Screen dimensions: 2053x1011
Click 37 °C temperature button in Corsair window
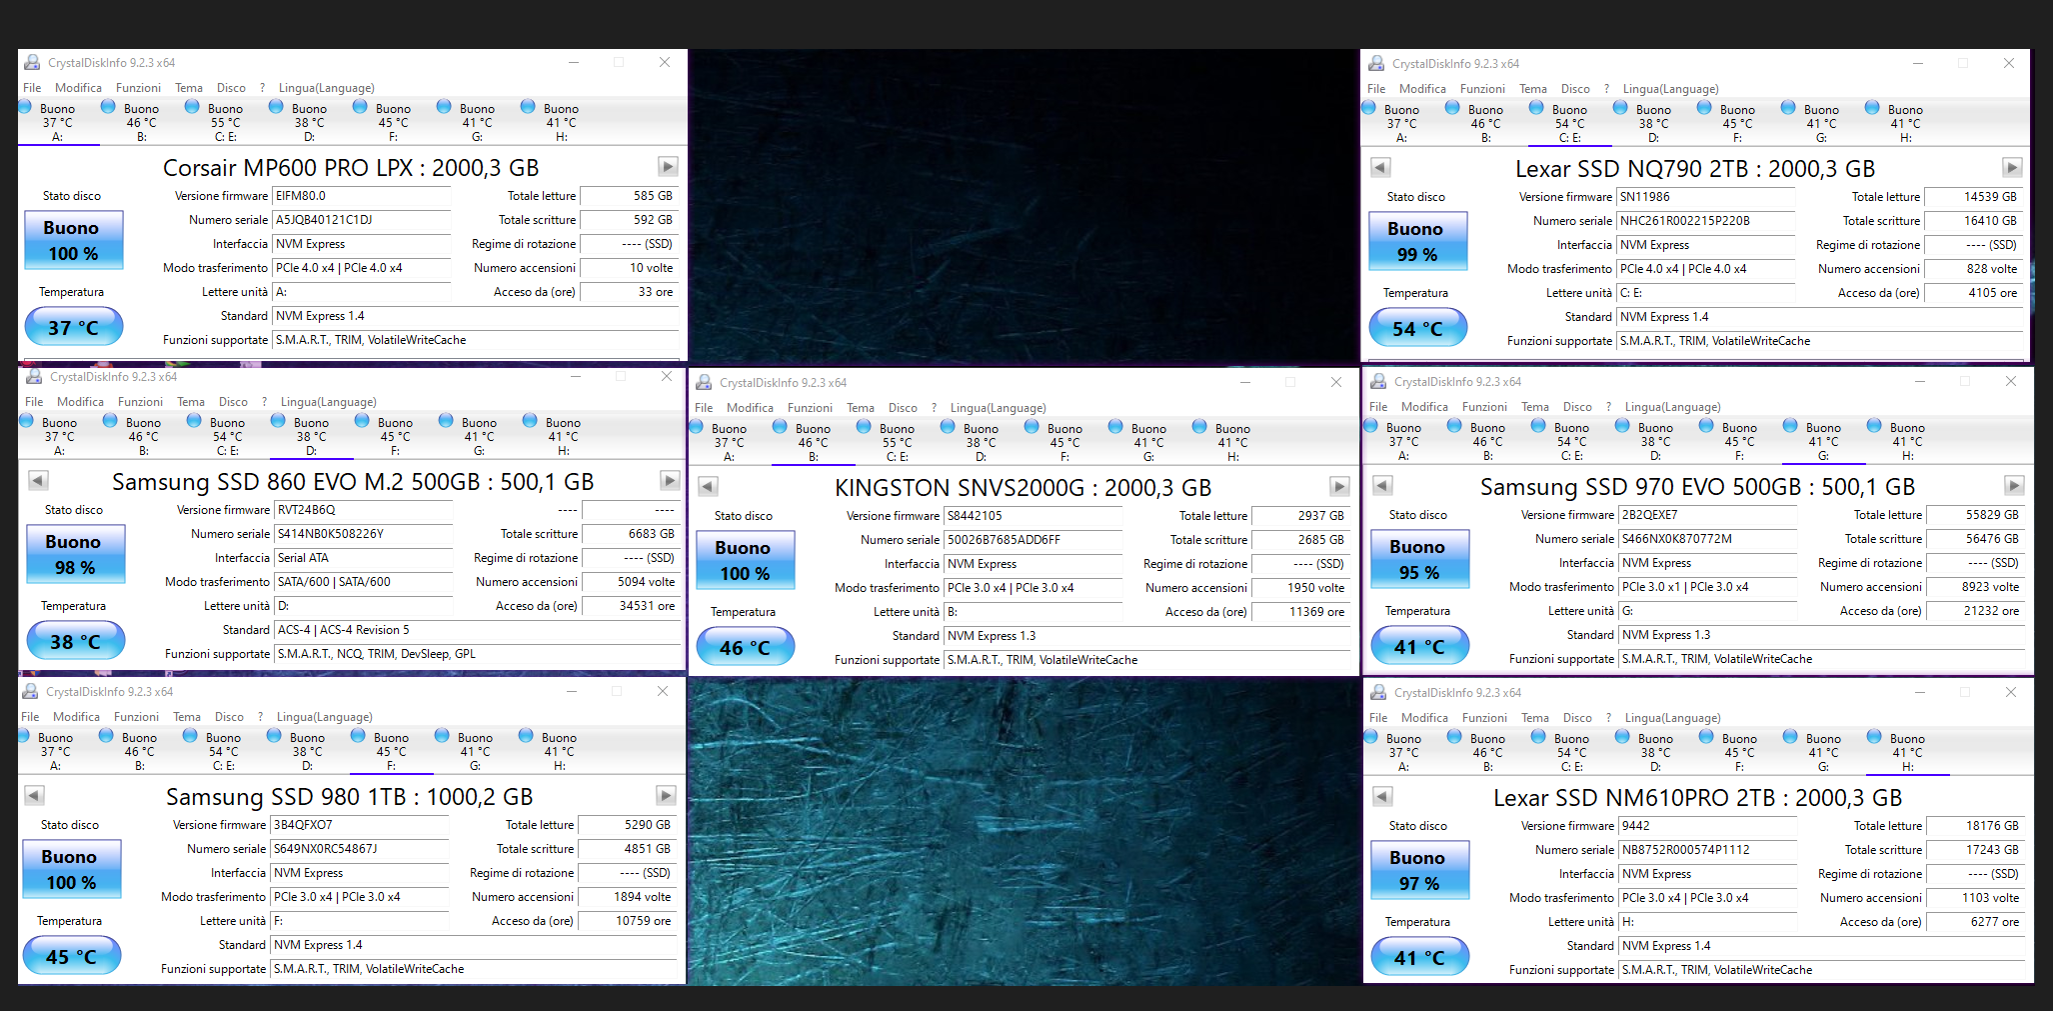click(x=73, y=327)
